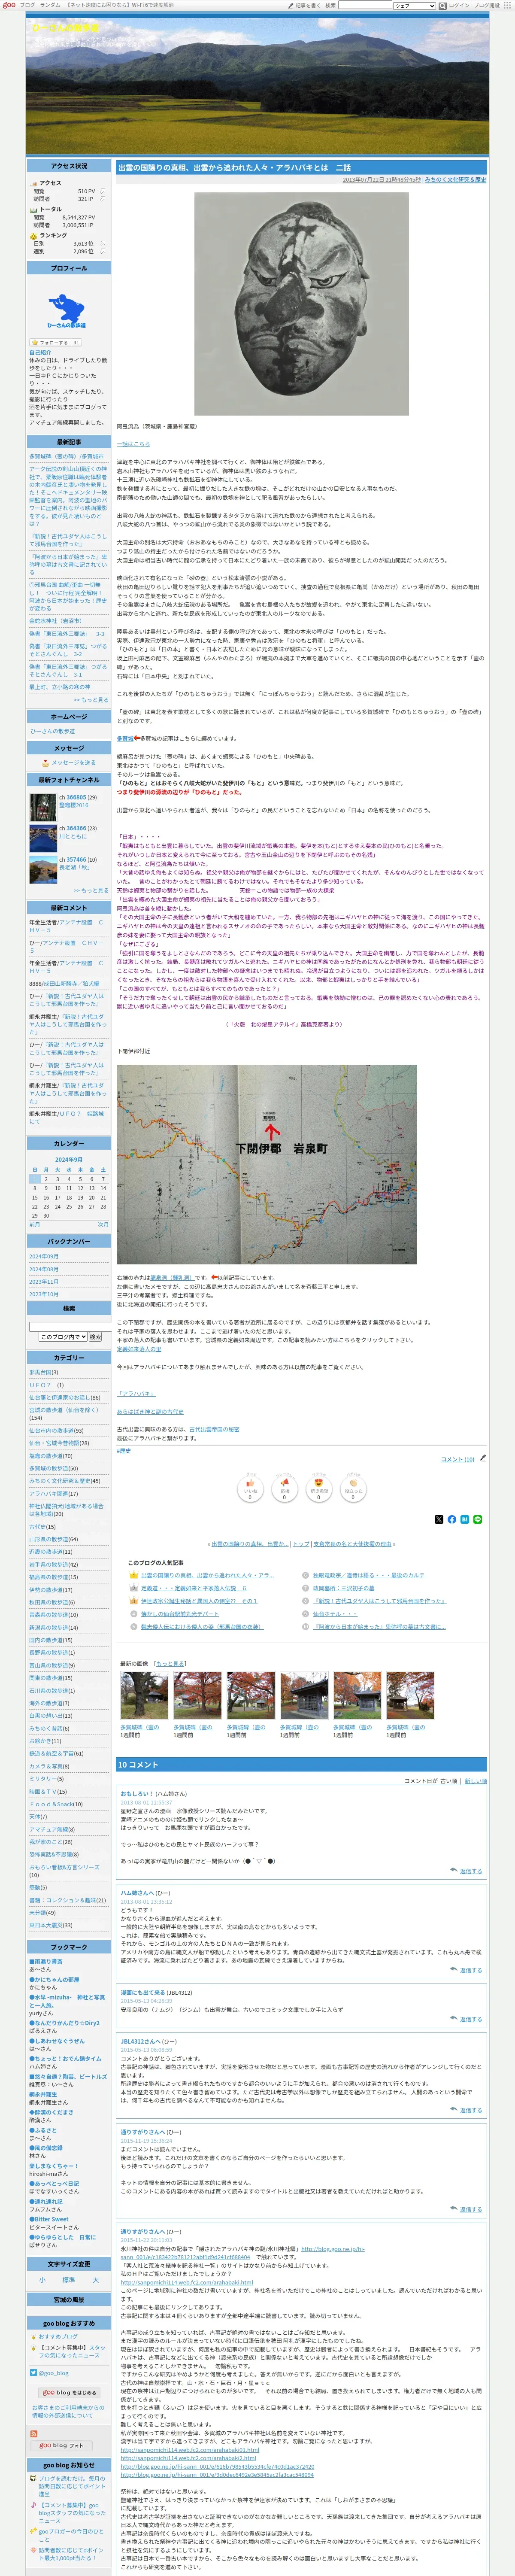Viewport: 515px width, 2576px height.
Task: Open the 下閉伊郡 岩泉町 map image
Action: [x=267, y=1164]
